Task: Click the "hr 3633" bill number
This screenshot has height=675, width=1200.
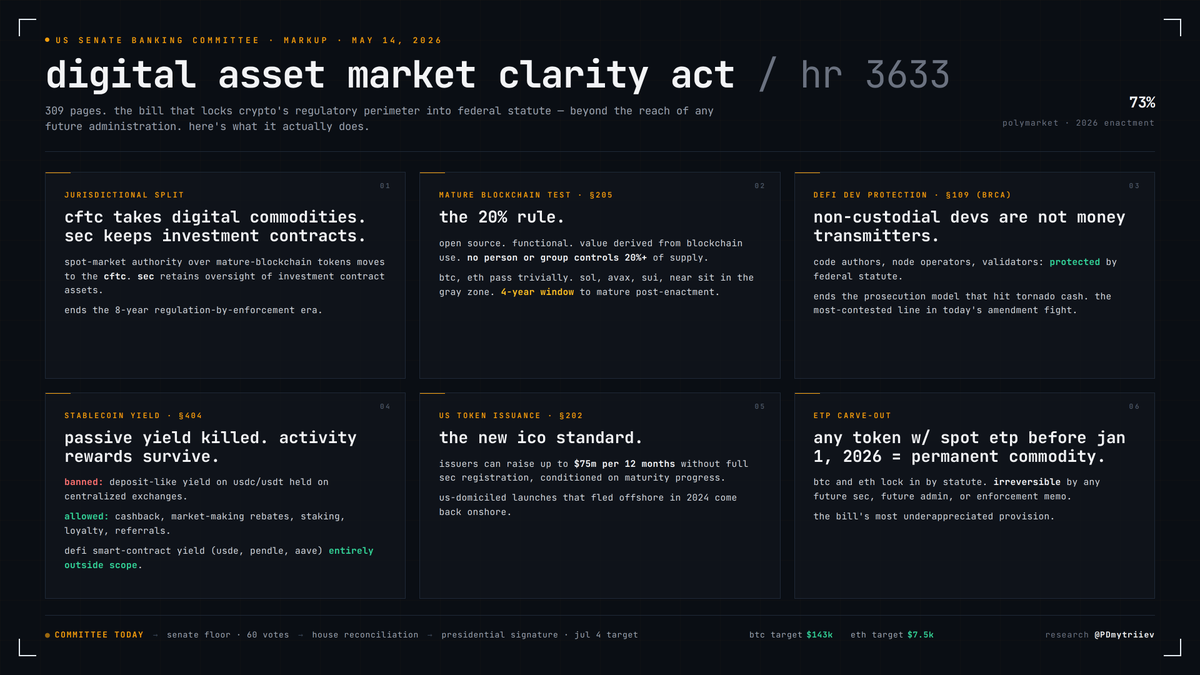Action: point(875,75)
